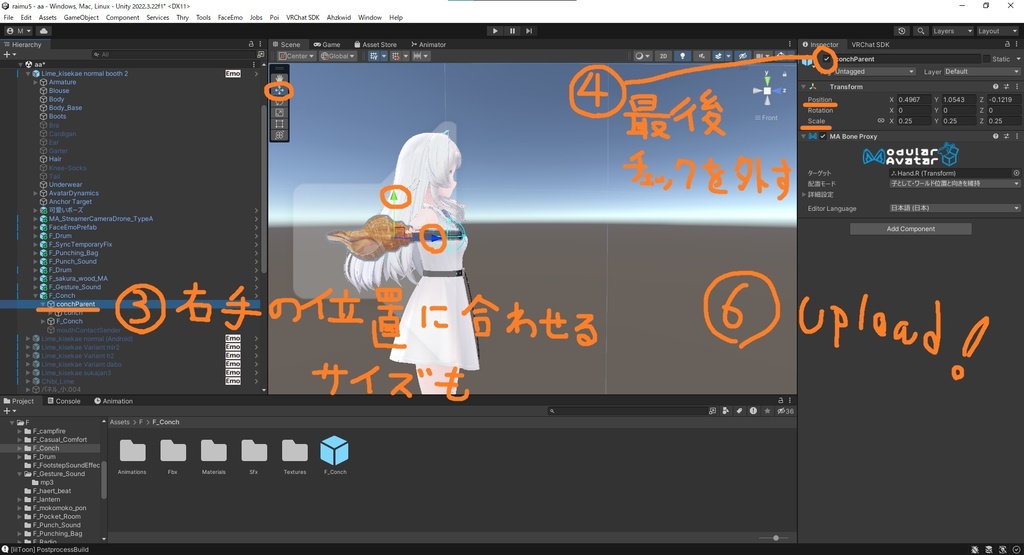Open Transform component presets icon
1024x555 pixels.
click(1006, 86)
